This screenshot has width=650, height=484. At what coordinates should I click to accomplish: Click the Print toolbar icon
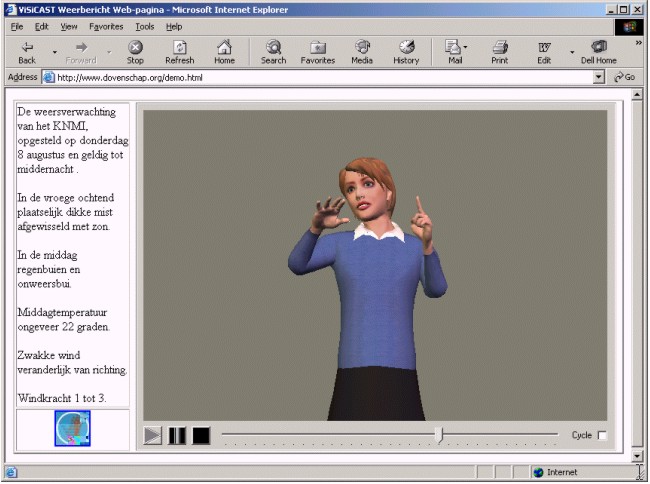pyautogui.click(x=499, y=47)
